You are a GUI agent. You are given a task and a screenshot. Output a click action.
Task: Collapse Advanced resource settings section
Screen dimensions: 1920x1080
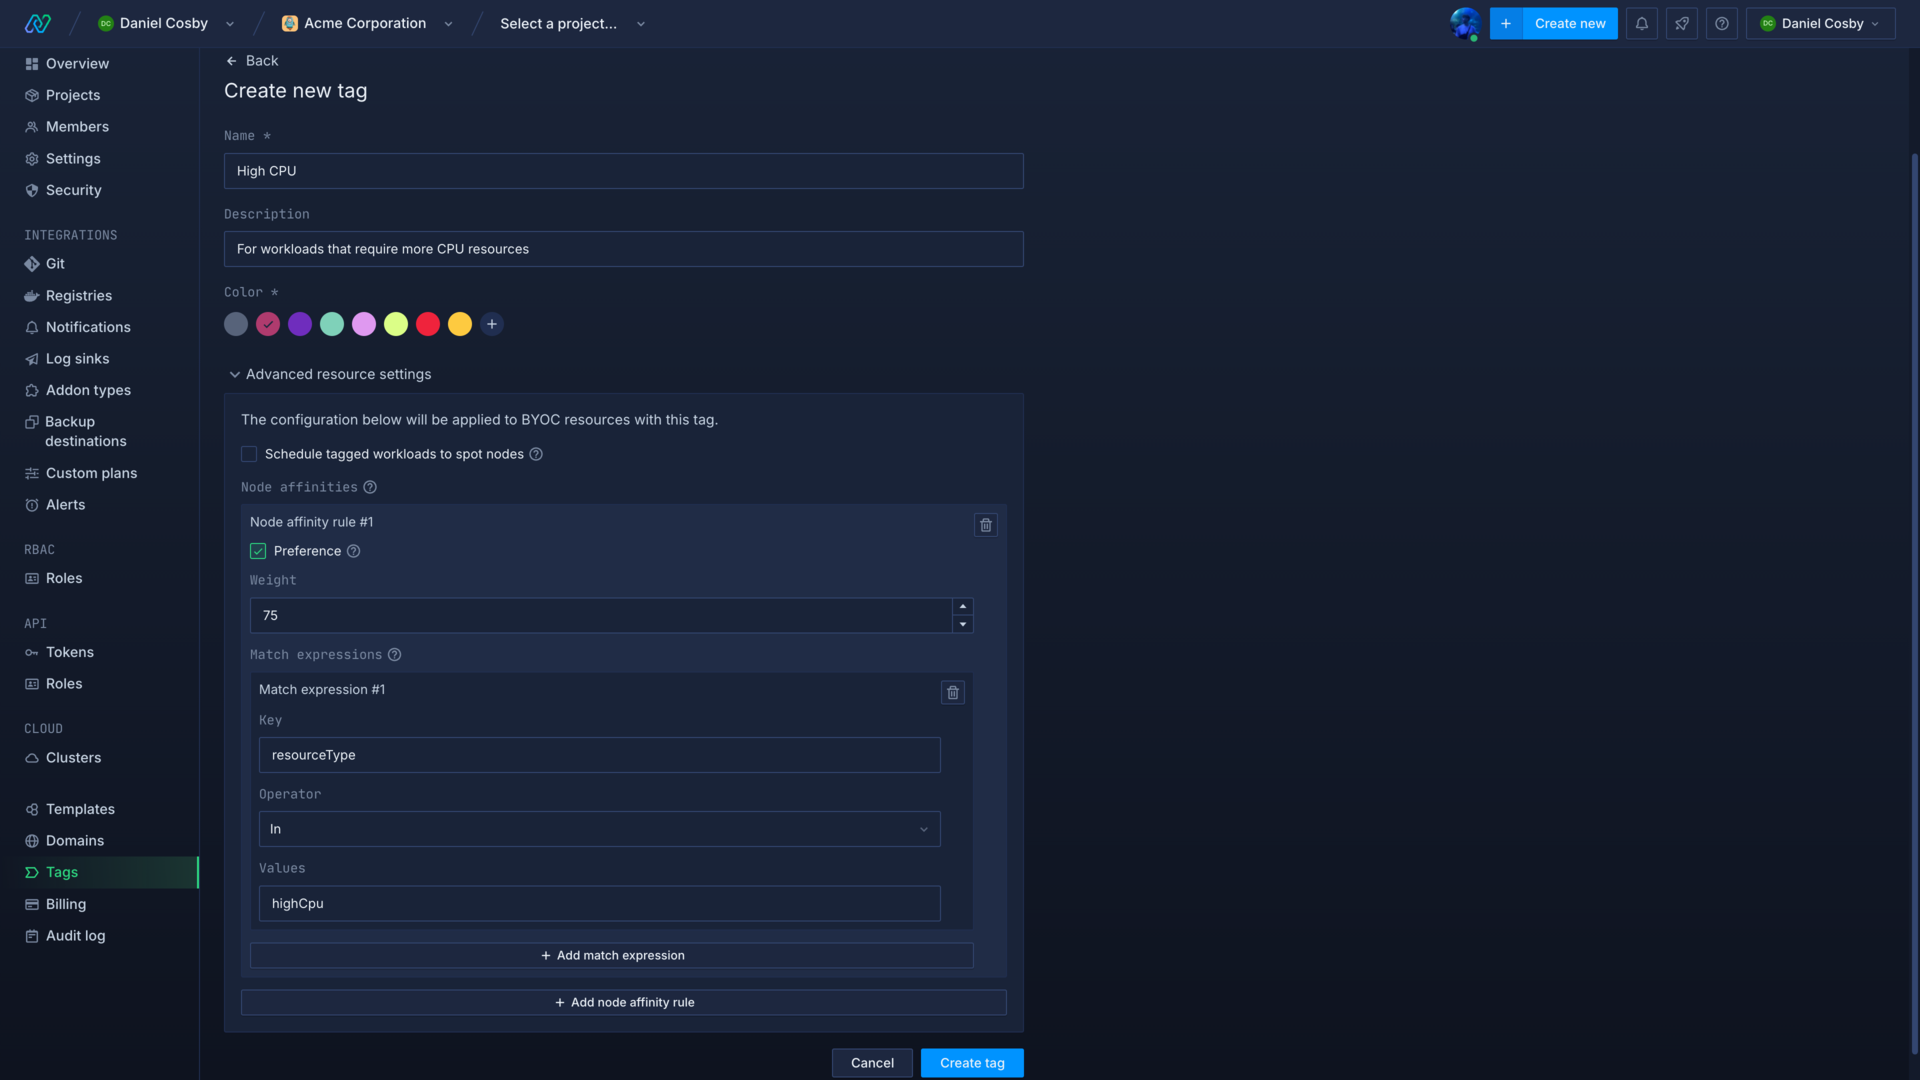tap(328, 374)
